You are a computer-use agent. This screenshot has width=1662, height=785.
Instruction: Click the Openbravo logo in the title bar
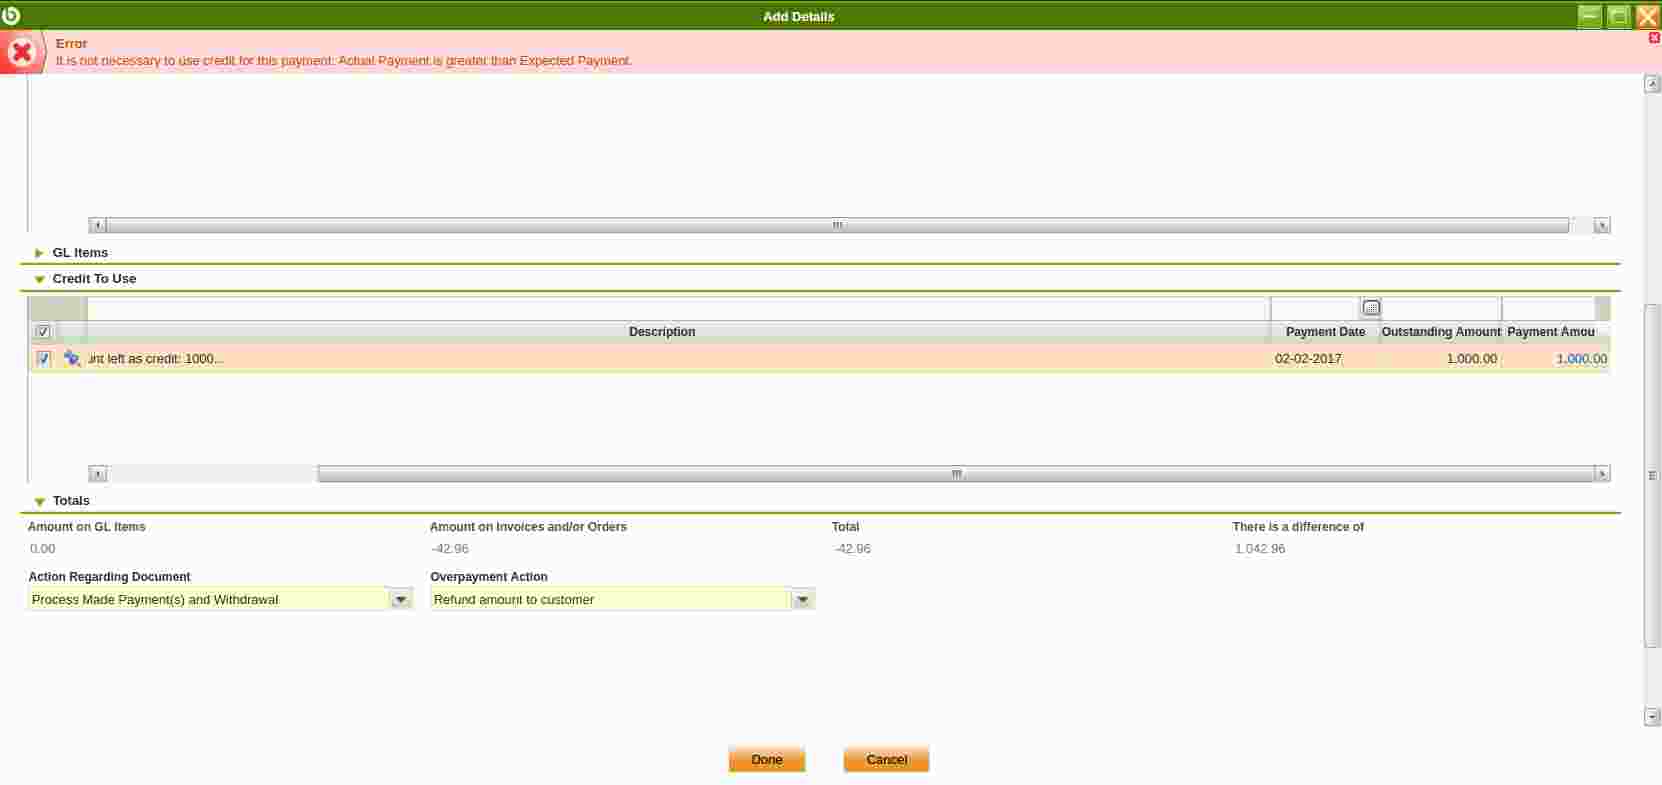(11, 15)
